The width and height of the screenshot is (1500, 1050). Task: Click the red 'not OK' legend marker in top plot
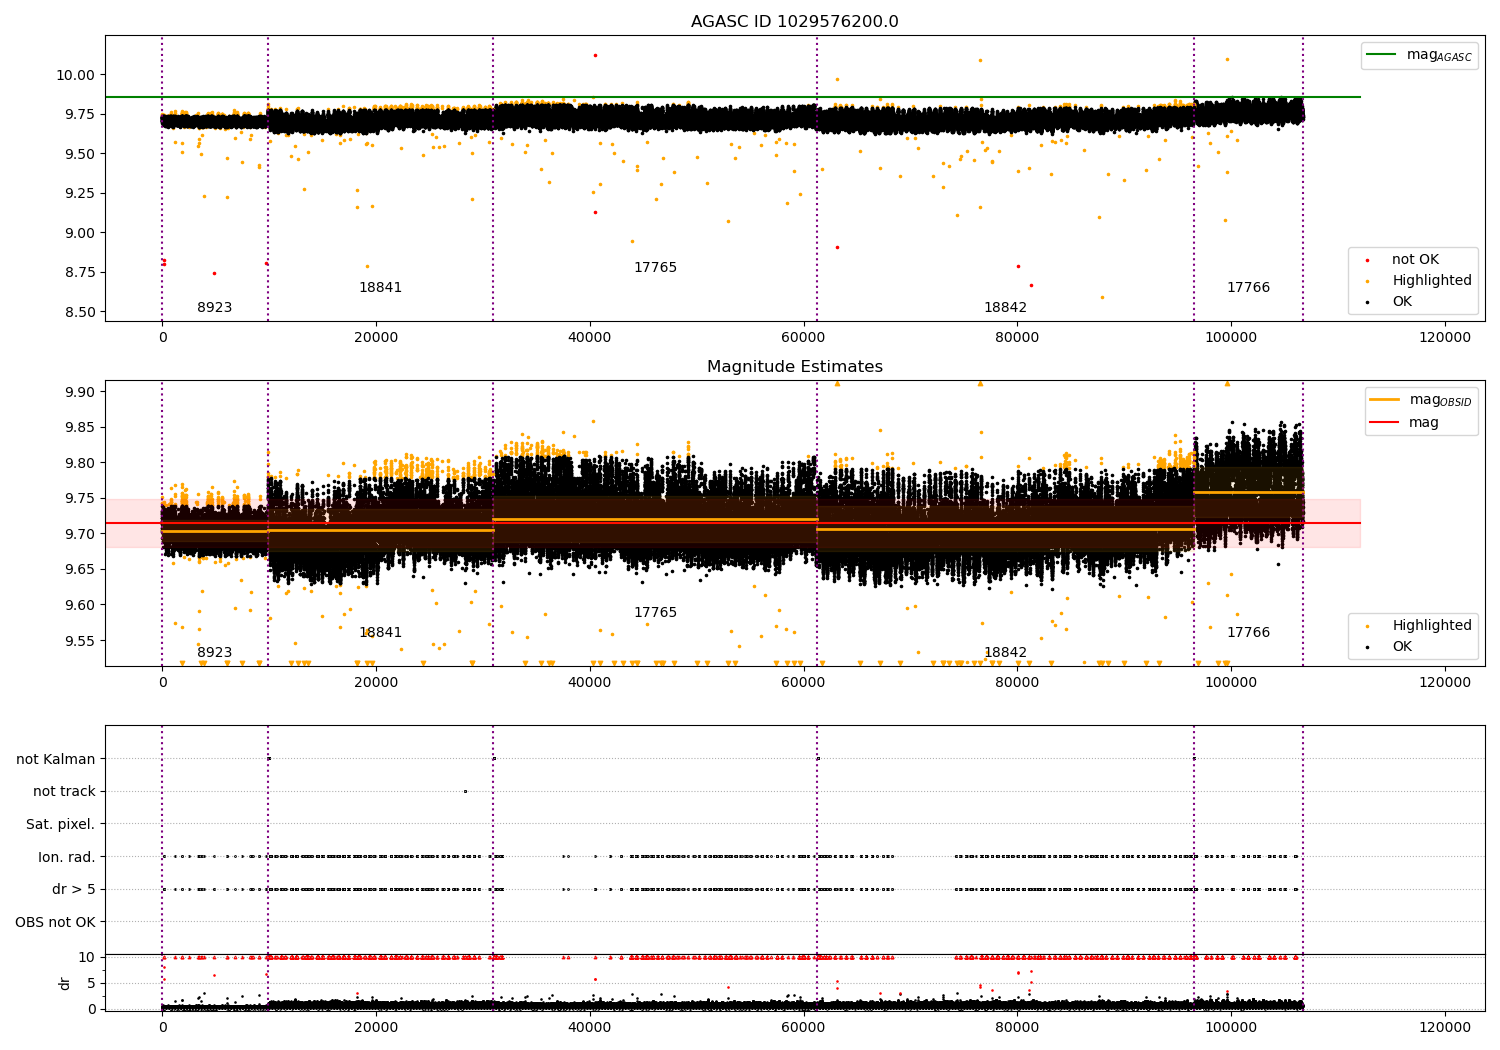click(x=1367, y=260)
